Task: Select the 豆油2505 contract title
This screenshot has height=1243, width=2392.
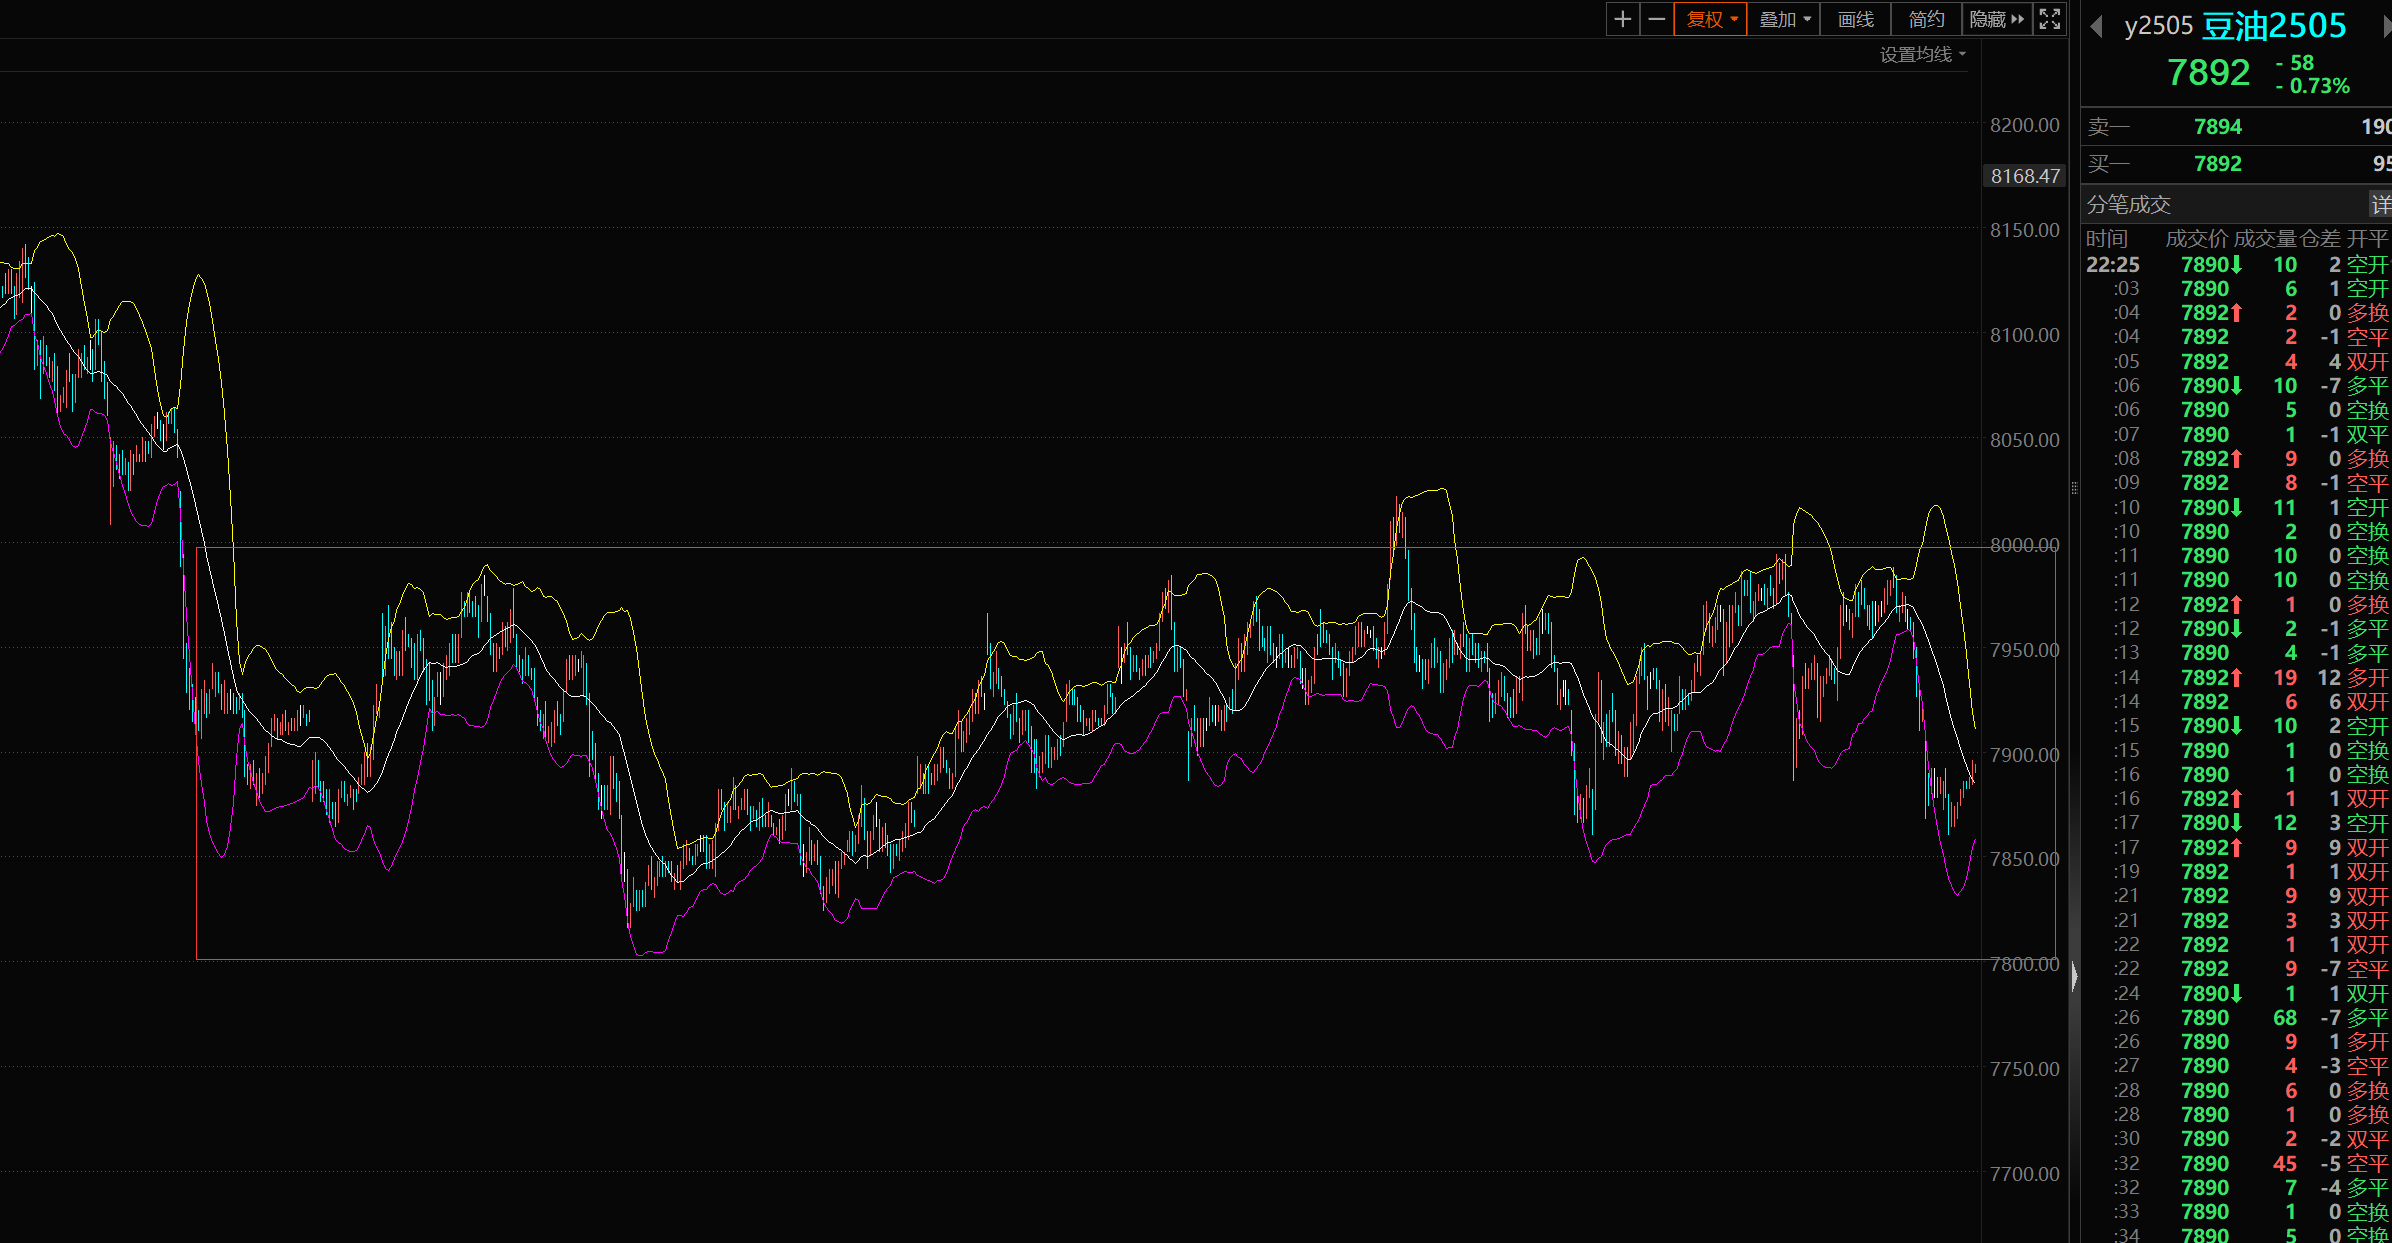Action: click(2273, 26)
